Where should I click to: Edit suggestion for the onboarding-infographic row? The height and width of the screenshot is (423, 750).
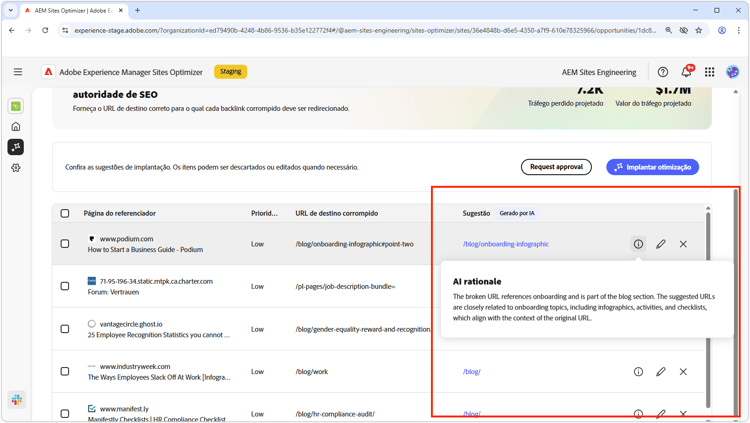coord(661,244)
